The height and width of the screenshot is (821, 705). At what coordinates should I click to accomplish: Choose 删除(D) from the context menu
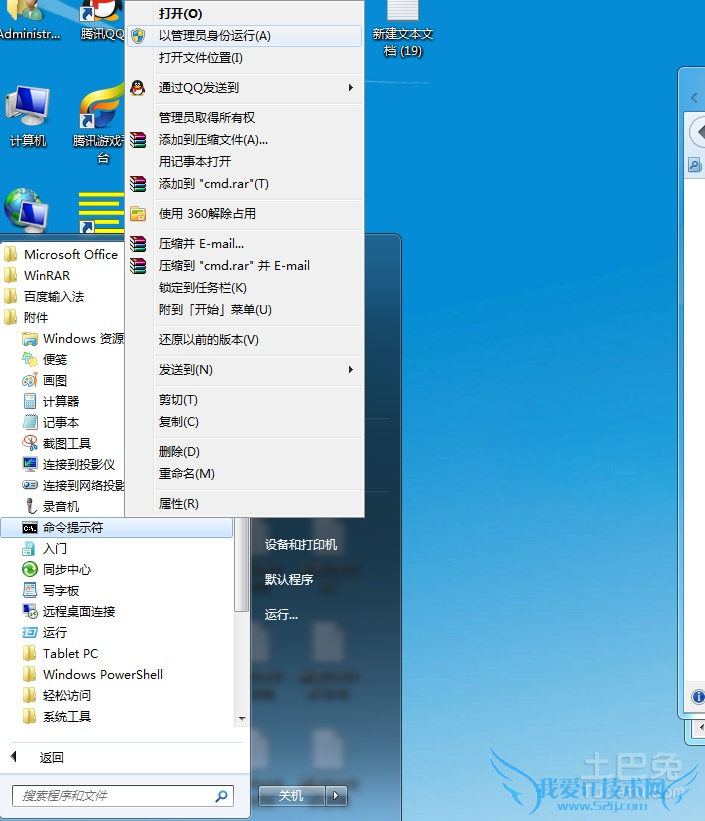tap(245, 452)
